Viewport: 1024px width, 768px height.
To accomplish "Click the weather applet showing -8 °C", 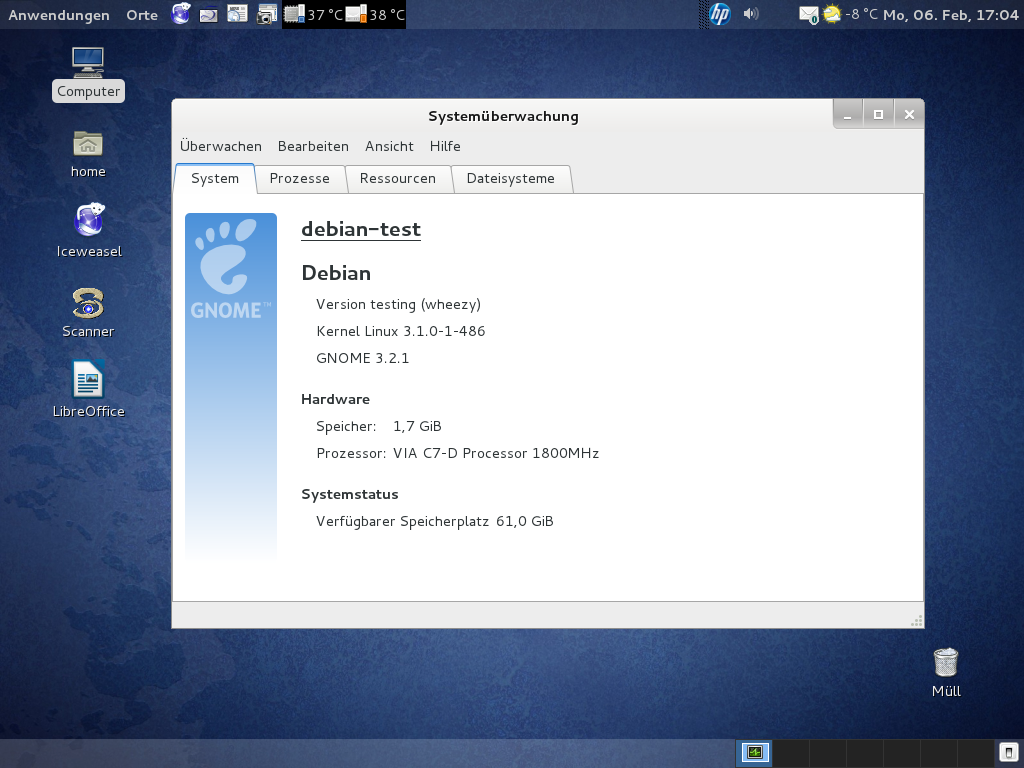I will (x=850, y=14).
